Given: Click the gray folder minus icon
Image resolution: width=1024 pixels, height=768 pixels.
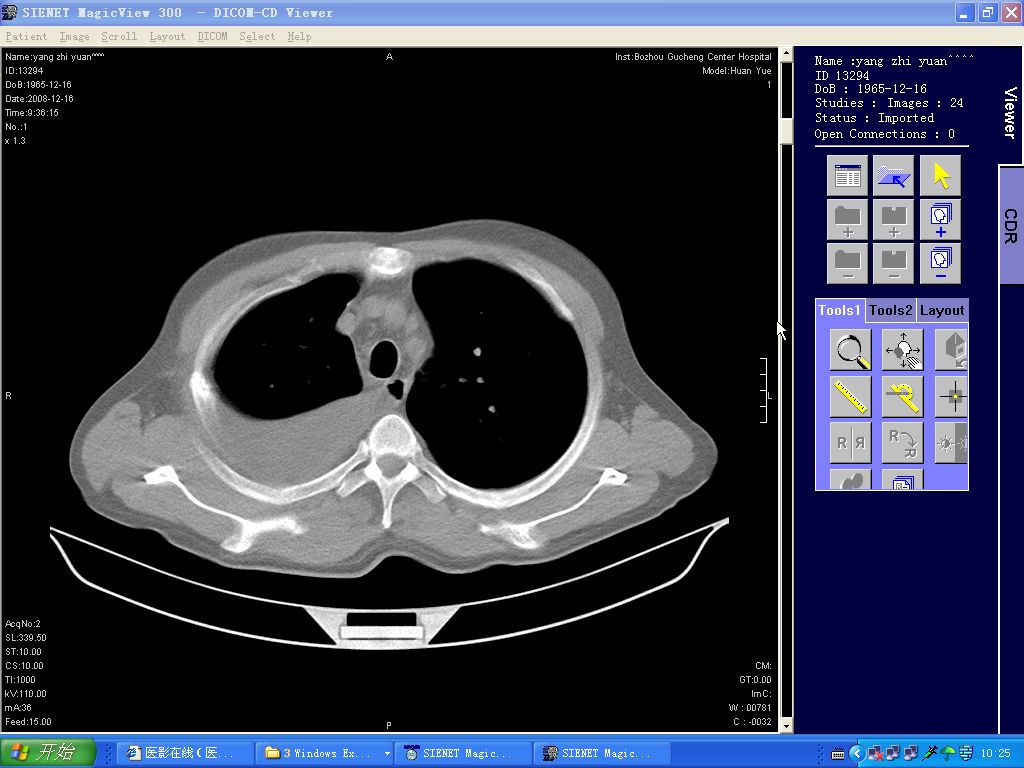Looking at the screenshot, I should [x=847, y=263].
